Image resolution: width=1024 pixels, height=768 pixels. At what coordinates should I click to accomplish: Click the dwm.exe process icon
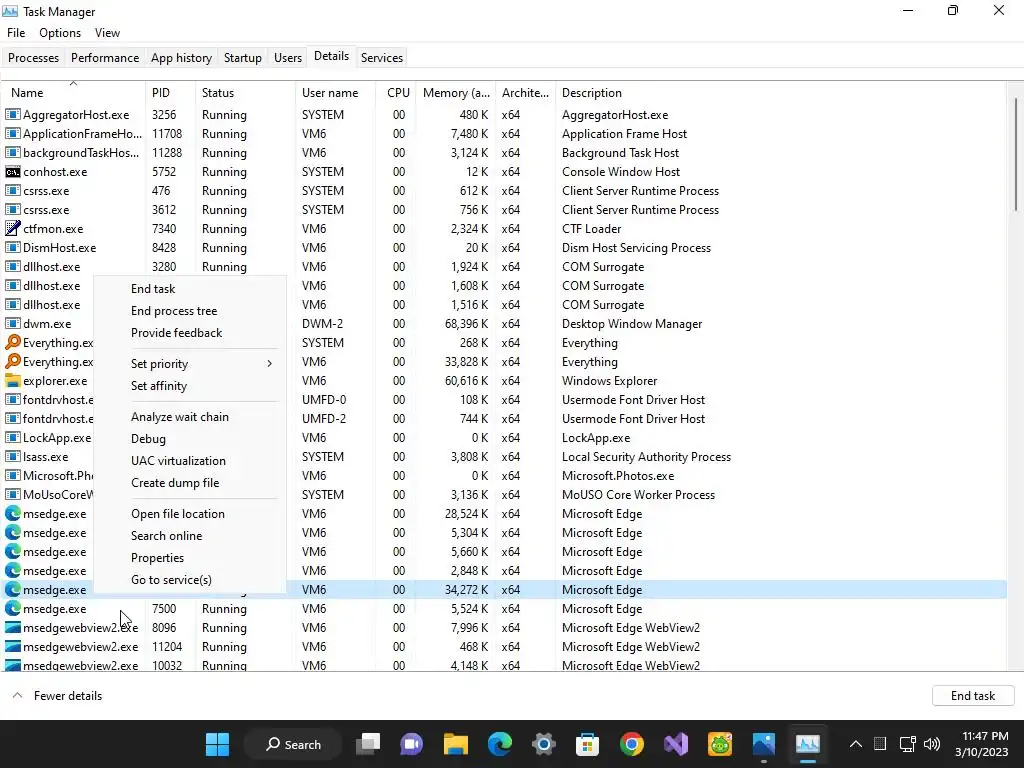[x=12, y=324]
